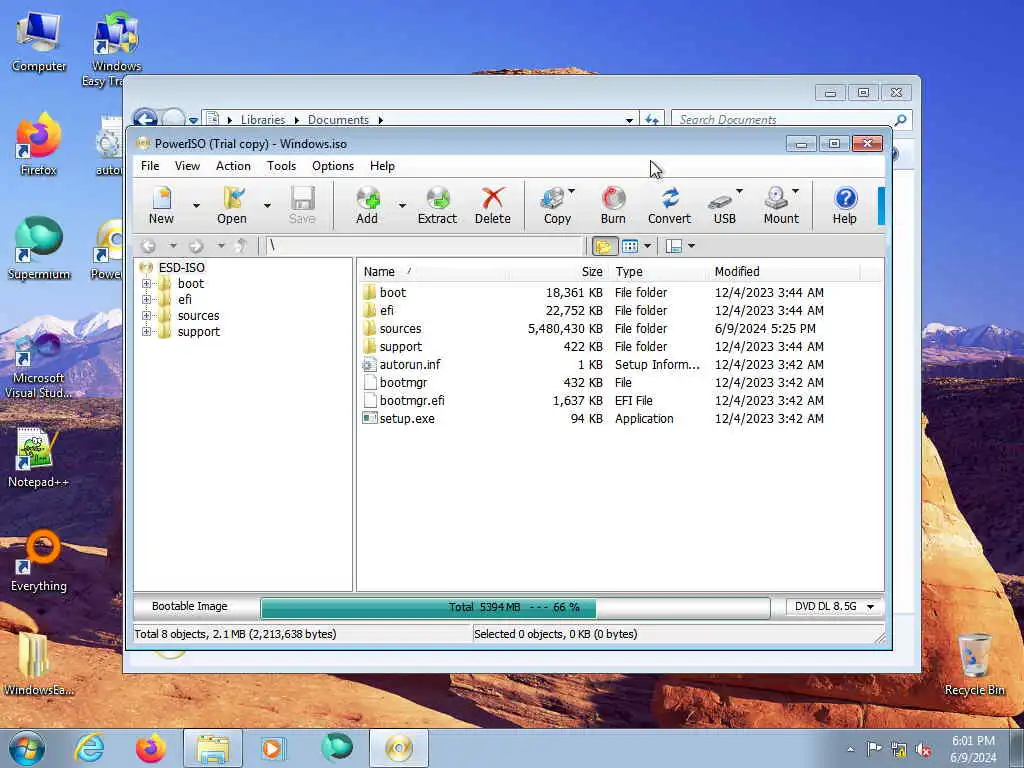
Task: Click the Bootable Image status label
Action: point(189,607)
